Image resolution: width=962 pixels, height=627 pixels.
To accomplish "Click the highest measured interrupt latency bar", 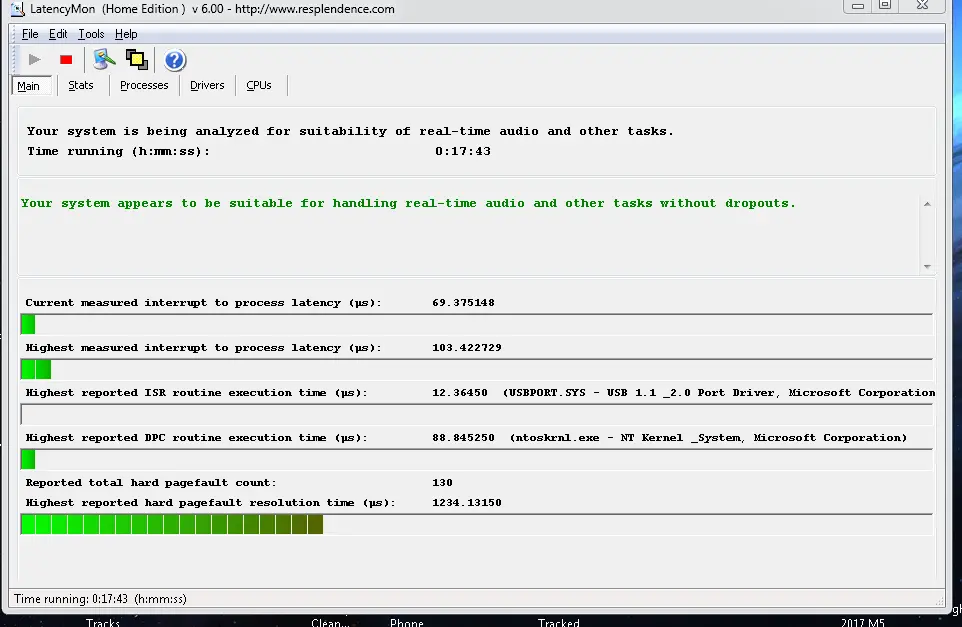I will click(x=476, y=369).
